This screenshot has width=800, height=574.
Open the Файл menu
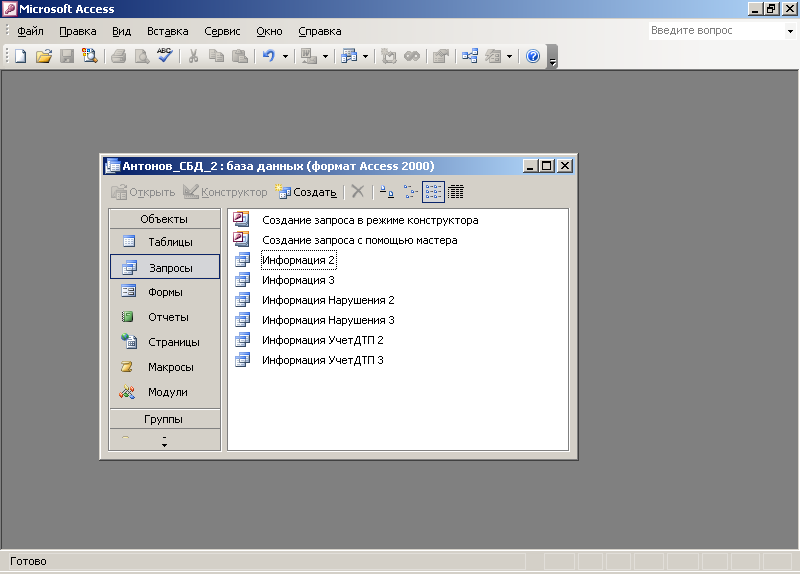coord(31,31)
